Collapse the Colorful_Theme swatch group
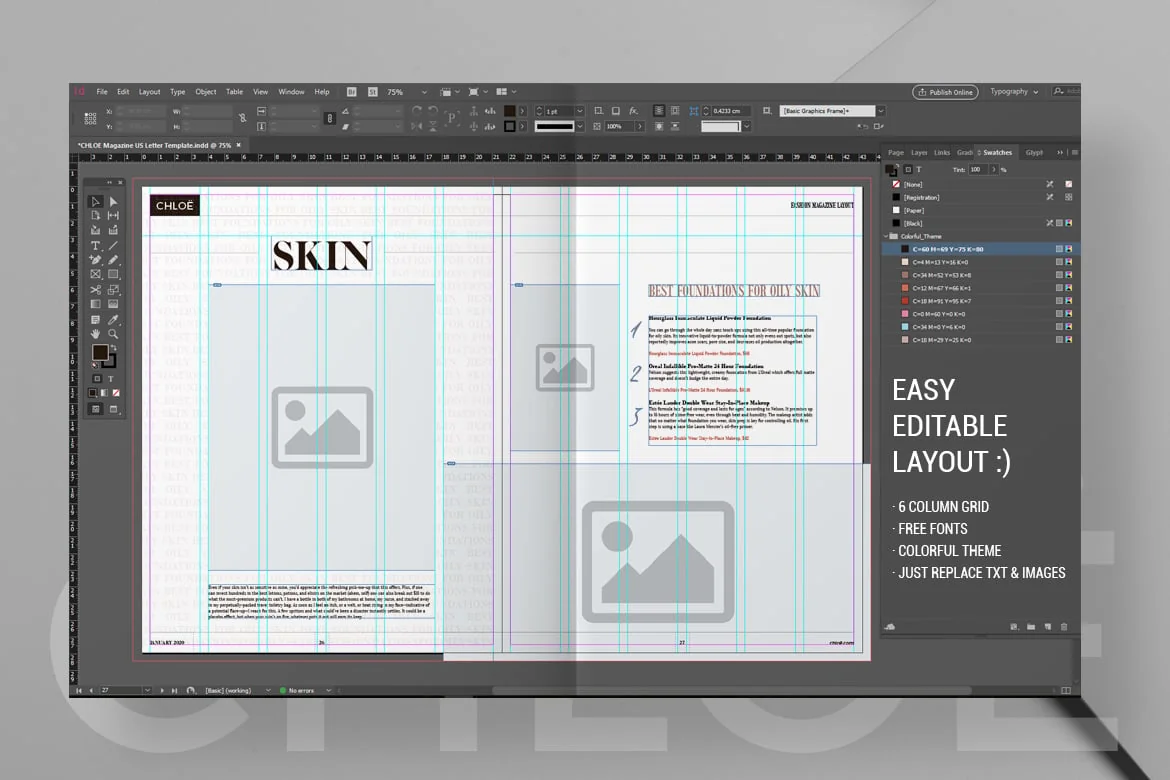 [886, 236]
